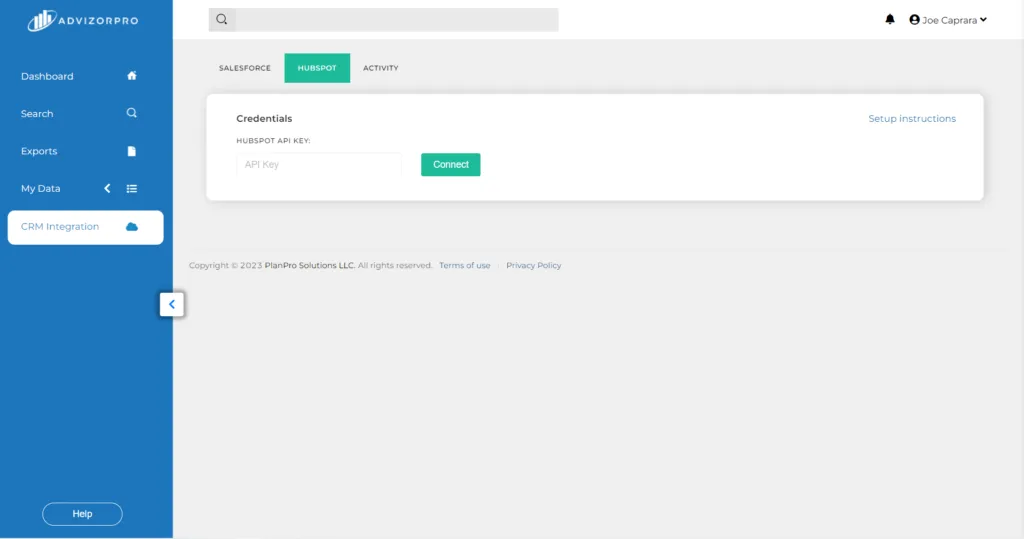1024x539 pixels.
Task: Click the user avatar icon
Action: pyautogui.click(x=914, y=20)
